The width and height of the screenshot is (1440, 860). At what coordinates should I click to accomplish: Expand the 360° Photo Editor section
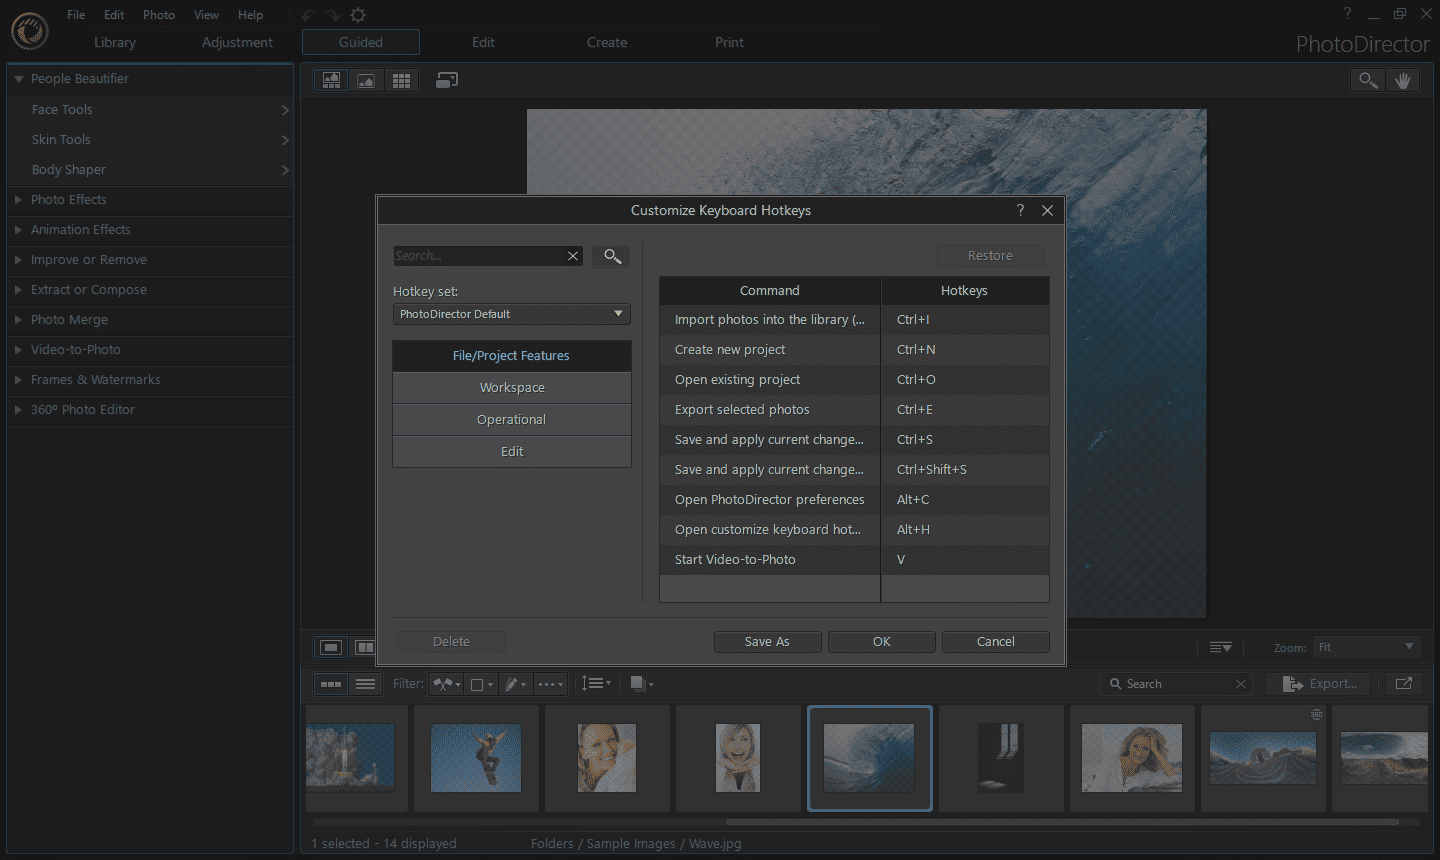18,410
